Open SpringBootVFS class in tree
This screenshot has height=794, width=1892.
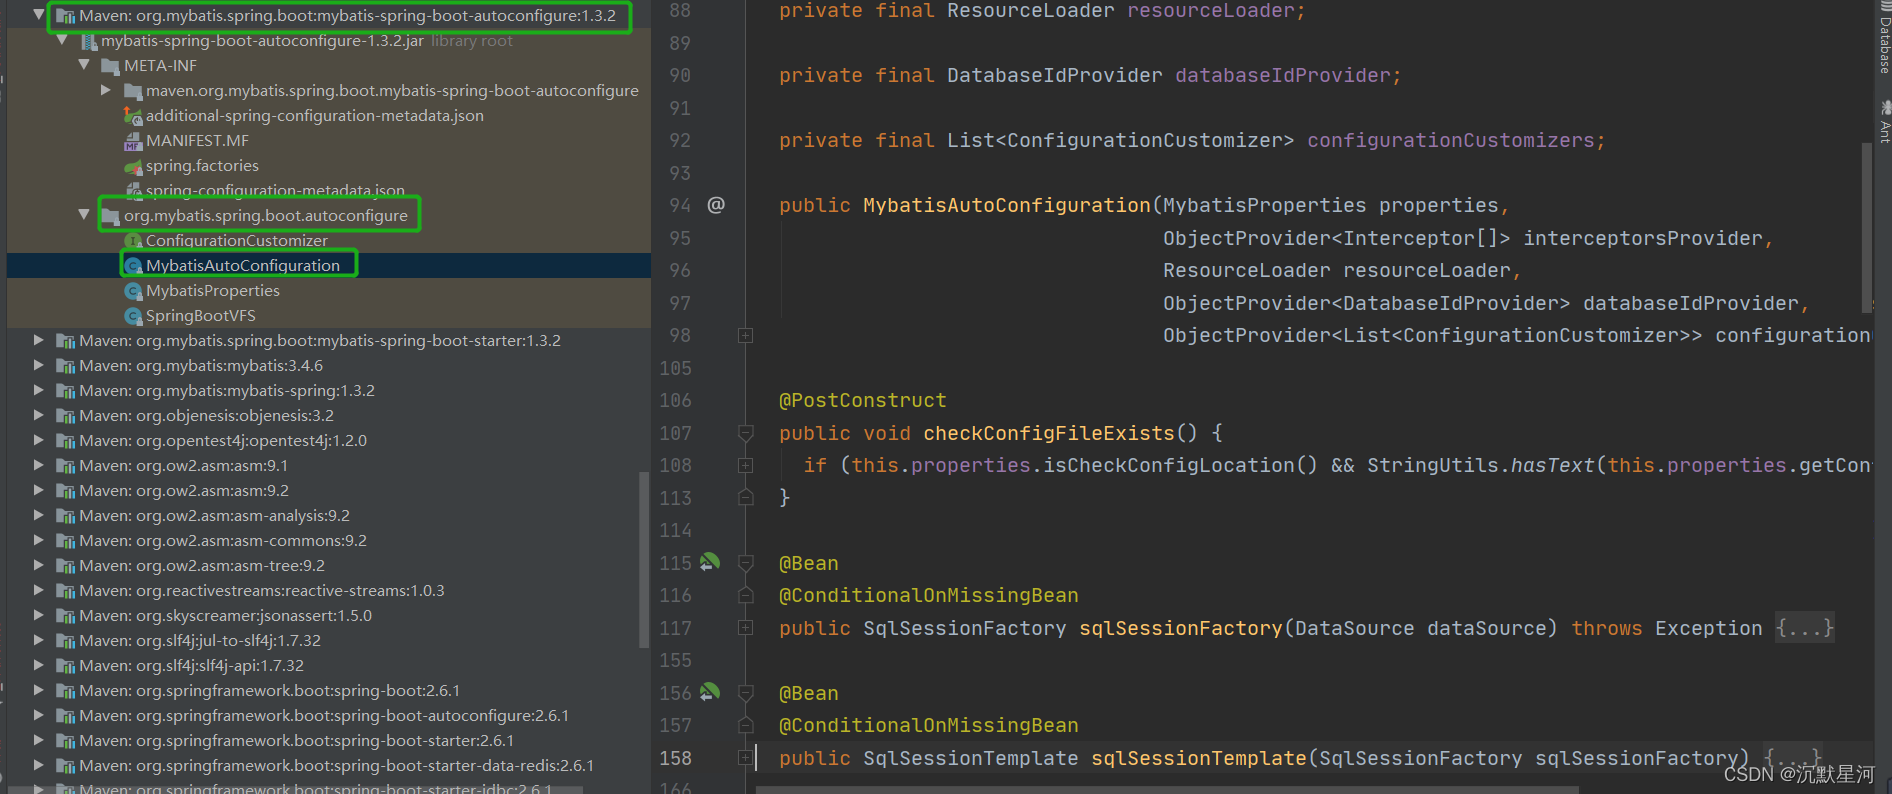201,315
